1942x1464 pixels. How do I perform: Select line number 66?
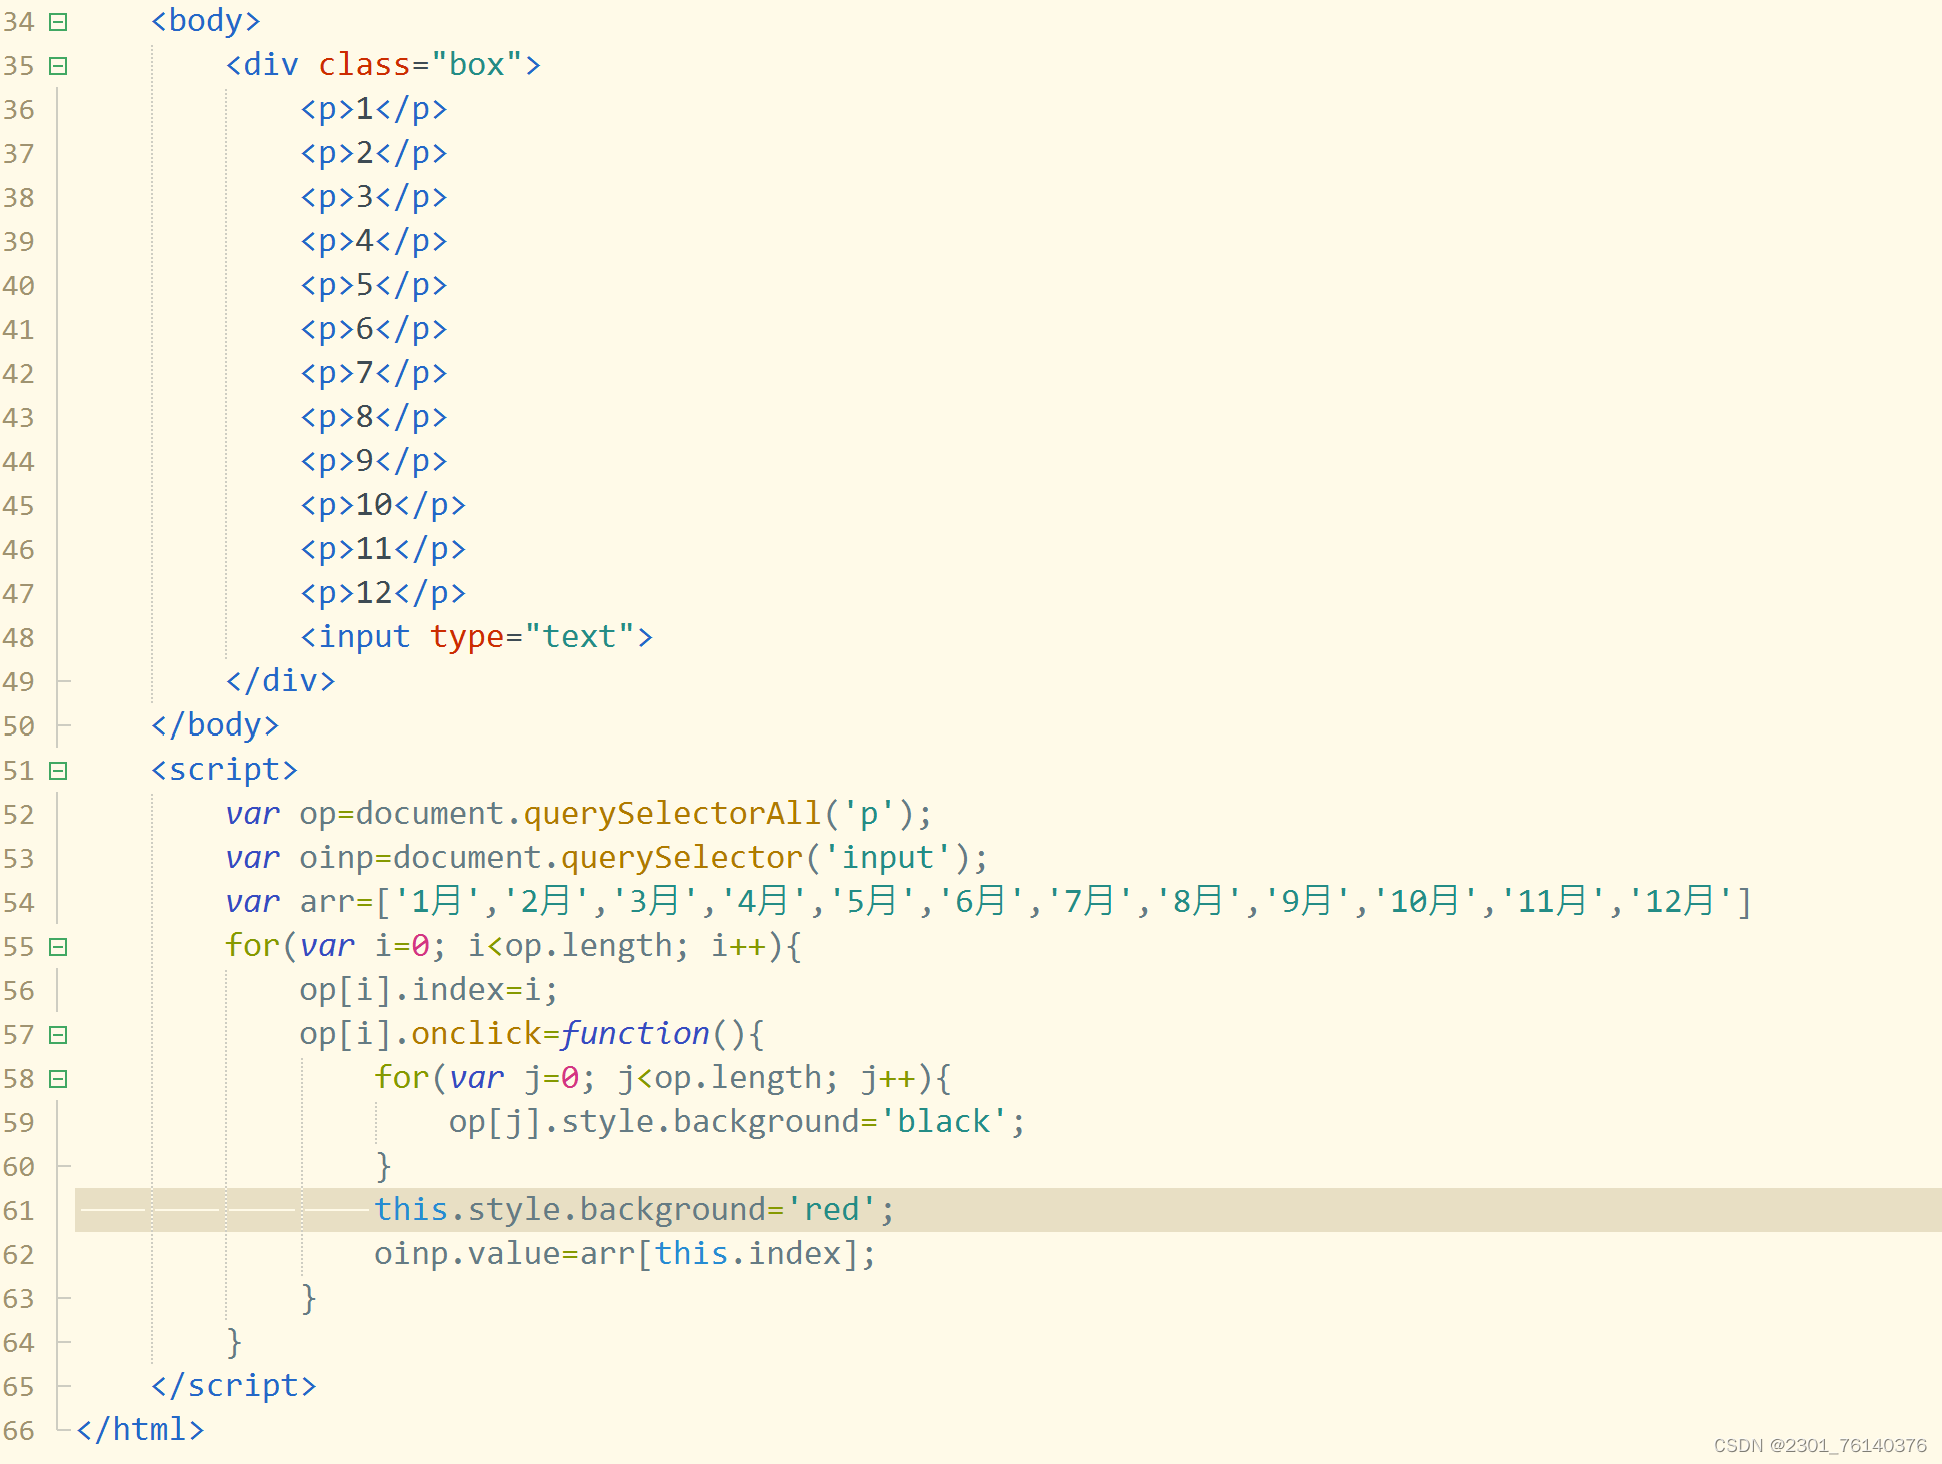pos(18,1430)
